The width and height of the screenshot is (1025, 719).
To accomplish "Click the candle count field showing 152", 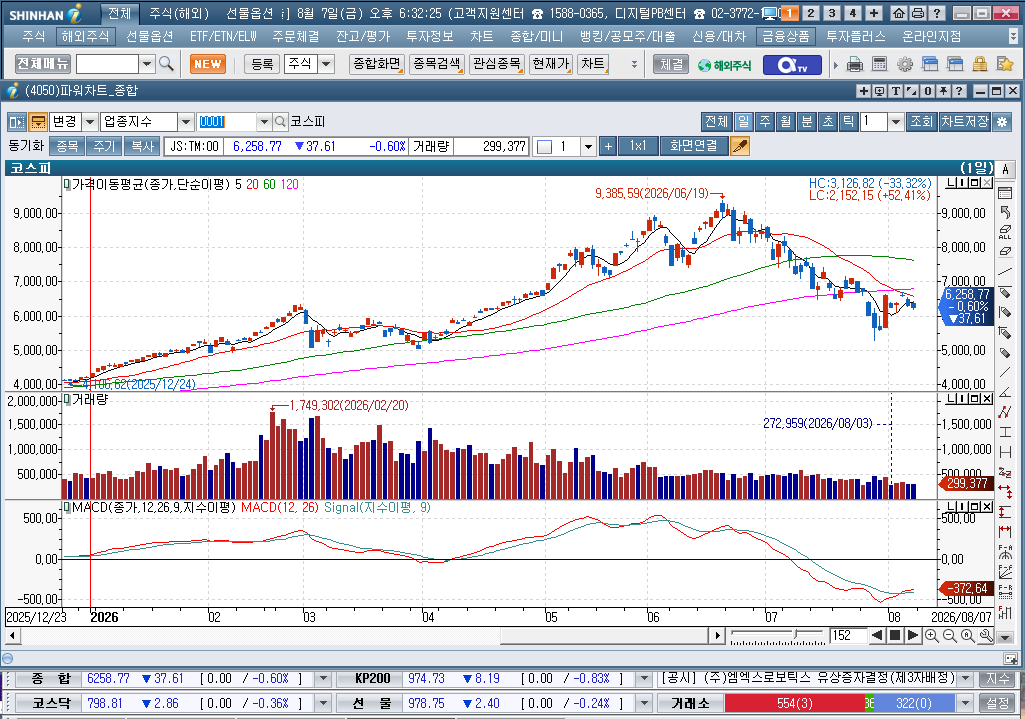I will (848, 635).
